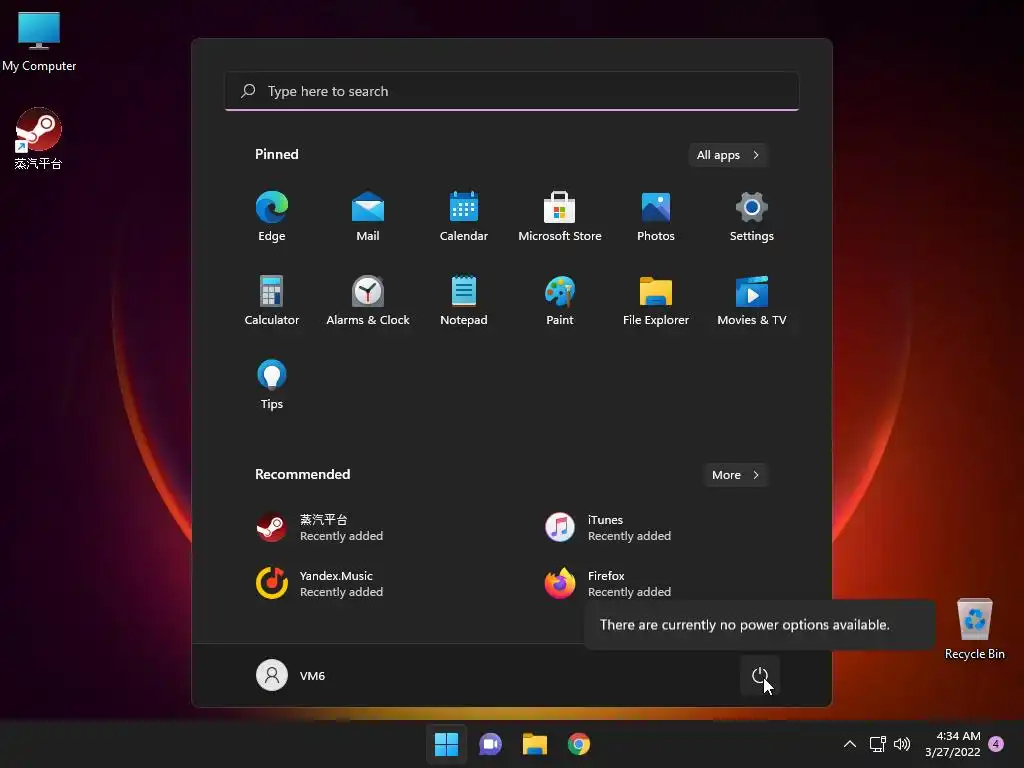Click the taskbar Start button
Image resolution: width=1024 pixels, height=768 pixels.
[447, 744]
